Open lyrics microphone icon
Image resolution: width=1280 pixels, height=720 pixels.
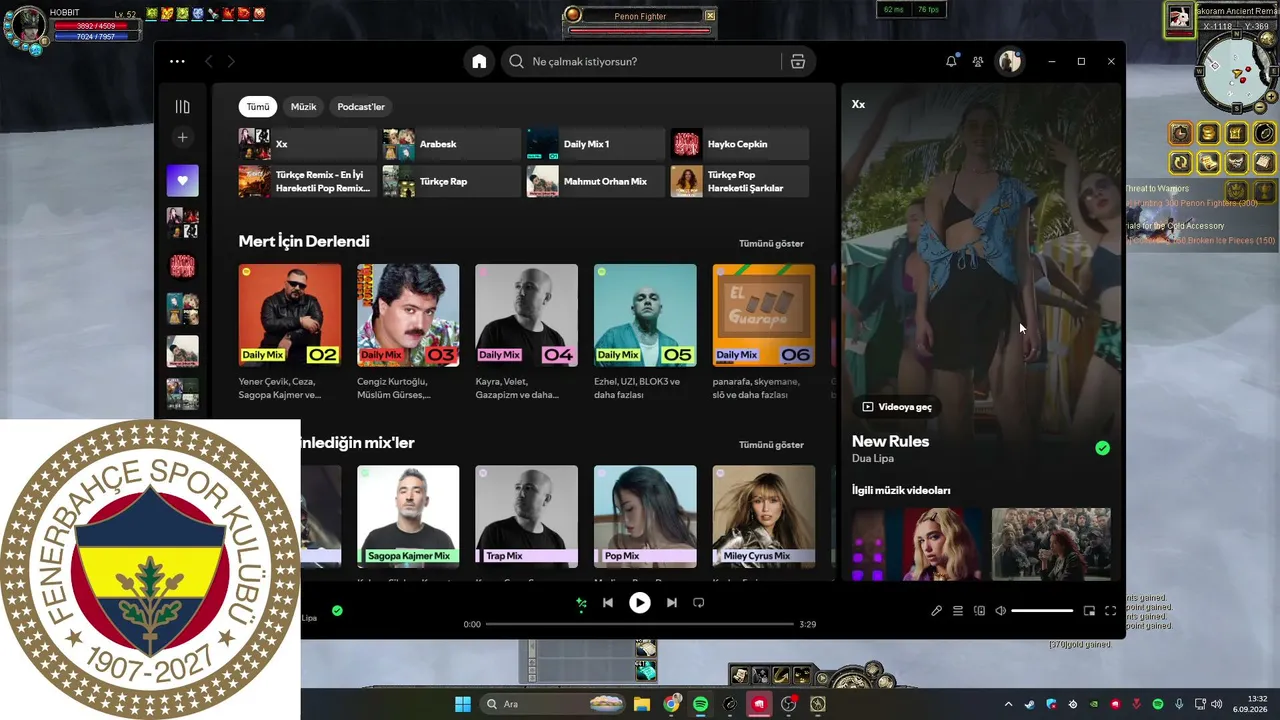click(936, 611)
